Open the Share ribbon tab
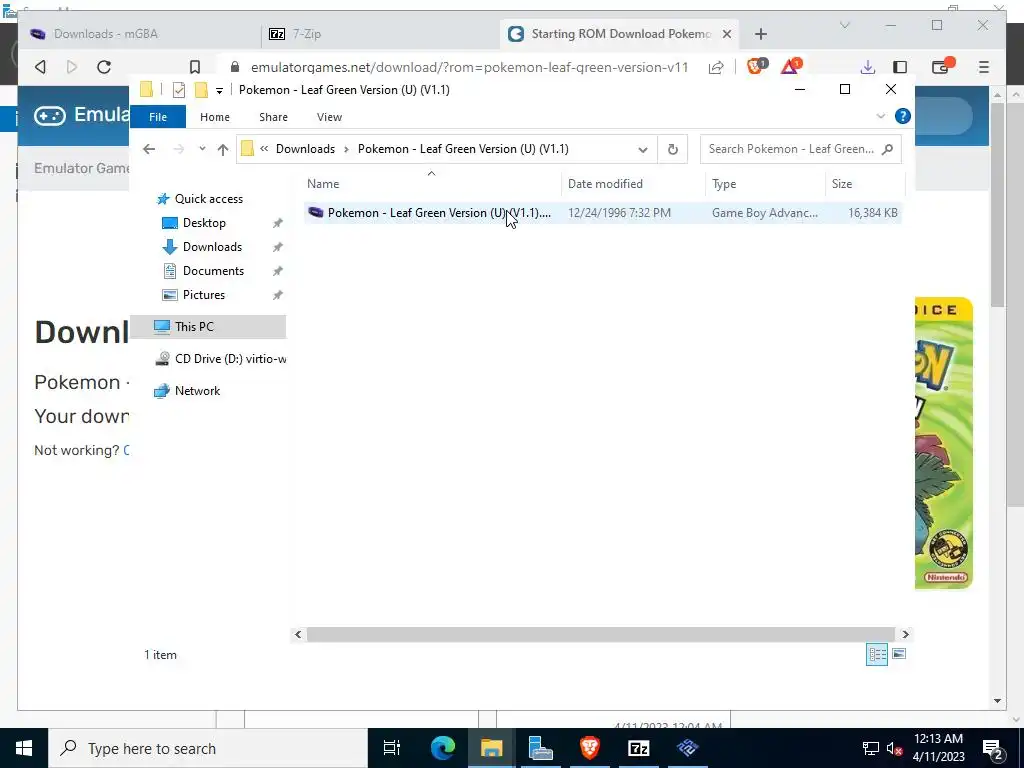 (273, 117)
